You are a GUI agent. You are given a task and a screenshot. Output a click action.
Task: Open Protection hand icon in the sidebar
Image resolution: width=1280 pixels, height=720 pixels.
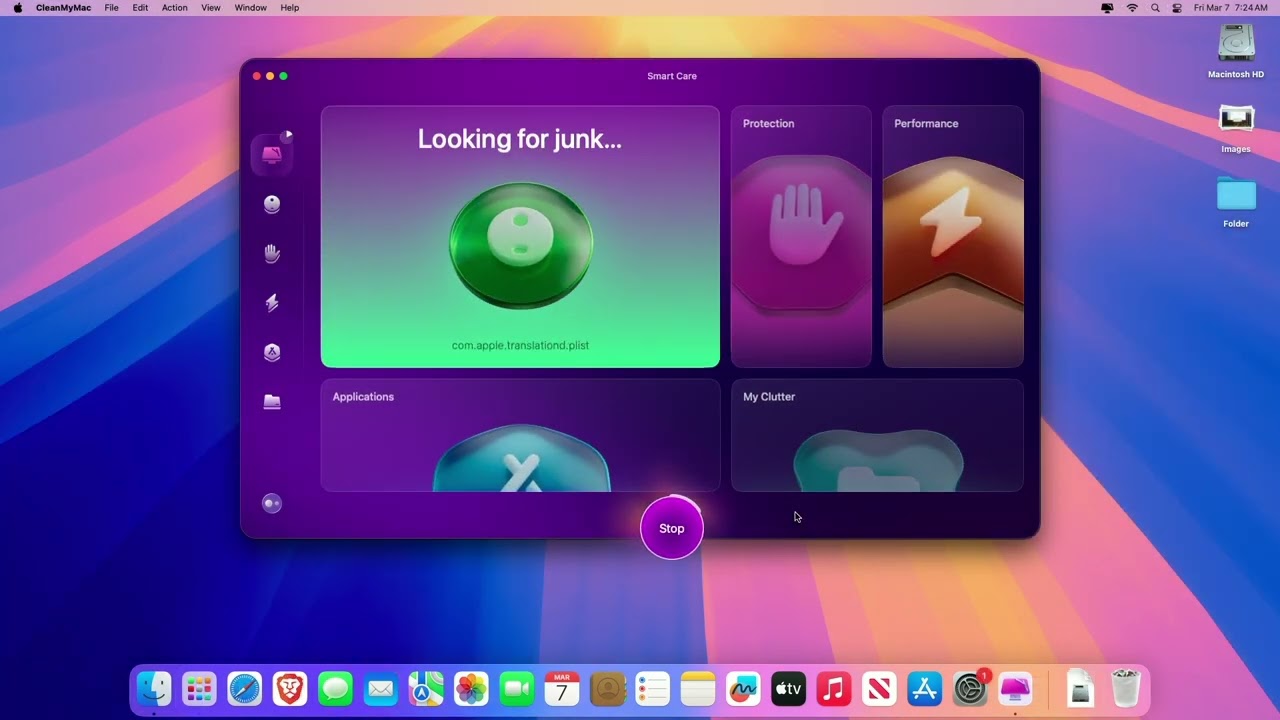point(272,254)
